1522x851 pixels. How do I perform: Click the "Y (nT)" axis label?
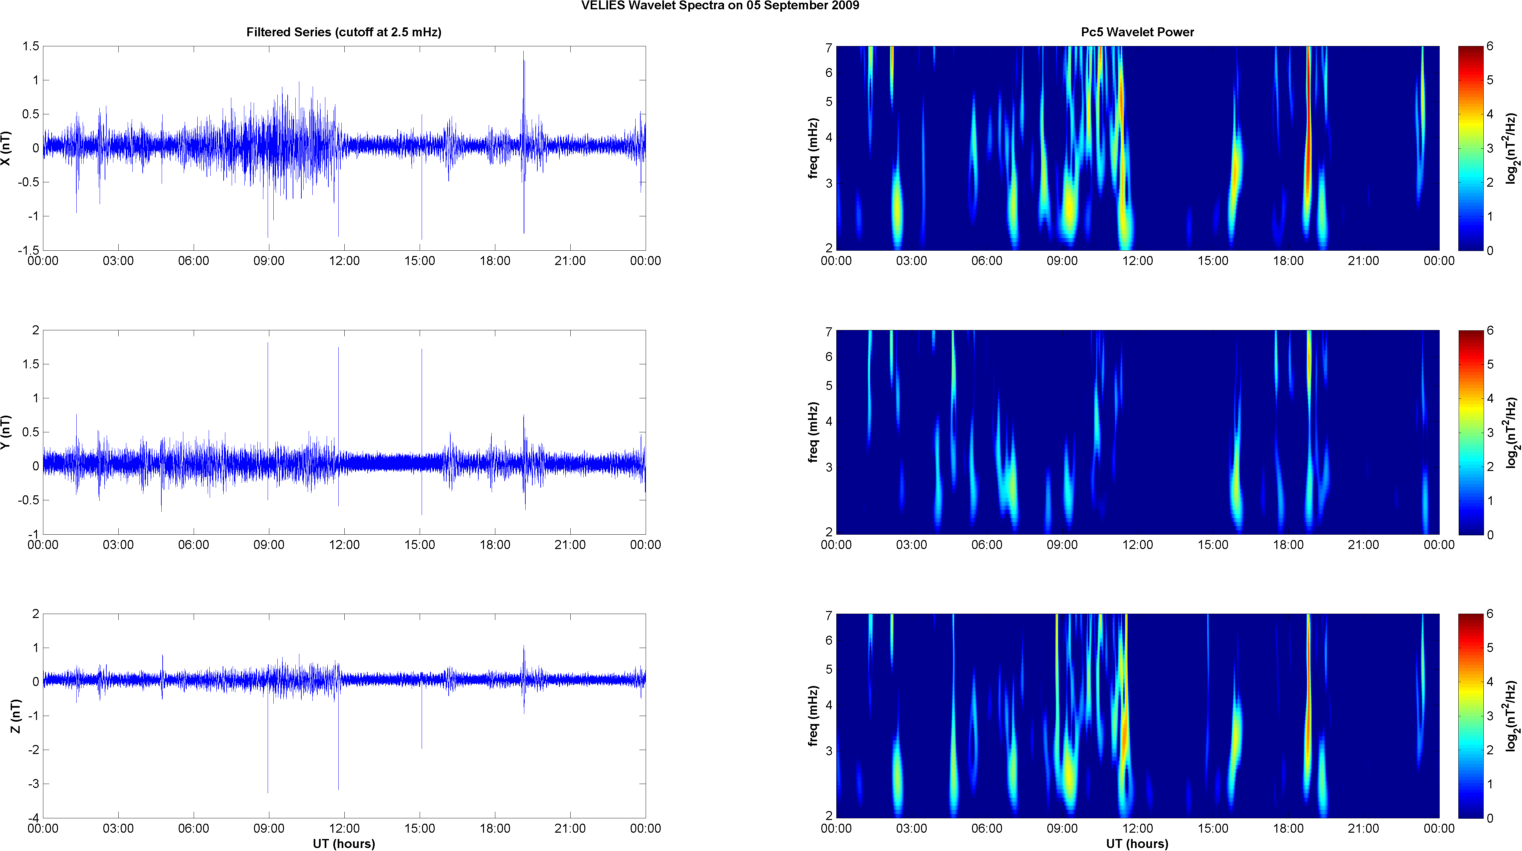[x=8, y=432]
